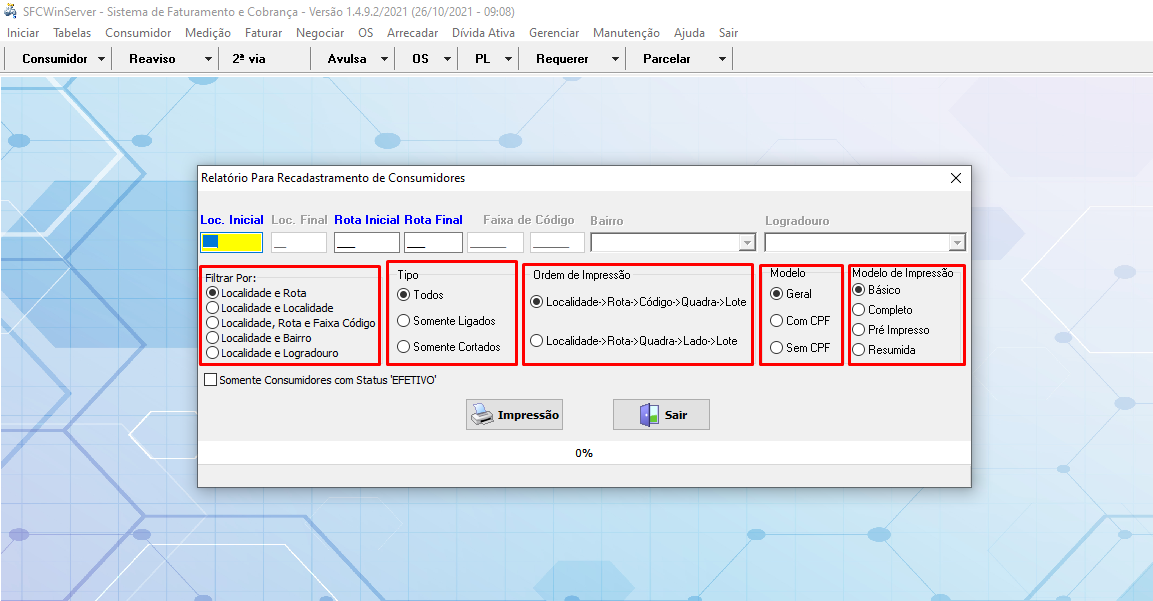Open the Reaviso toolbar dropdown arrow
This screenshot has height=601, width=1153.
tap(208, 59)
